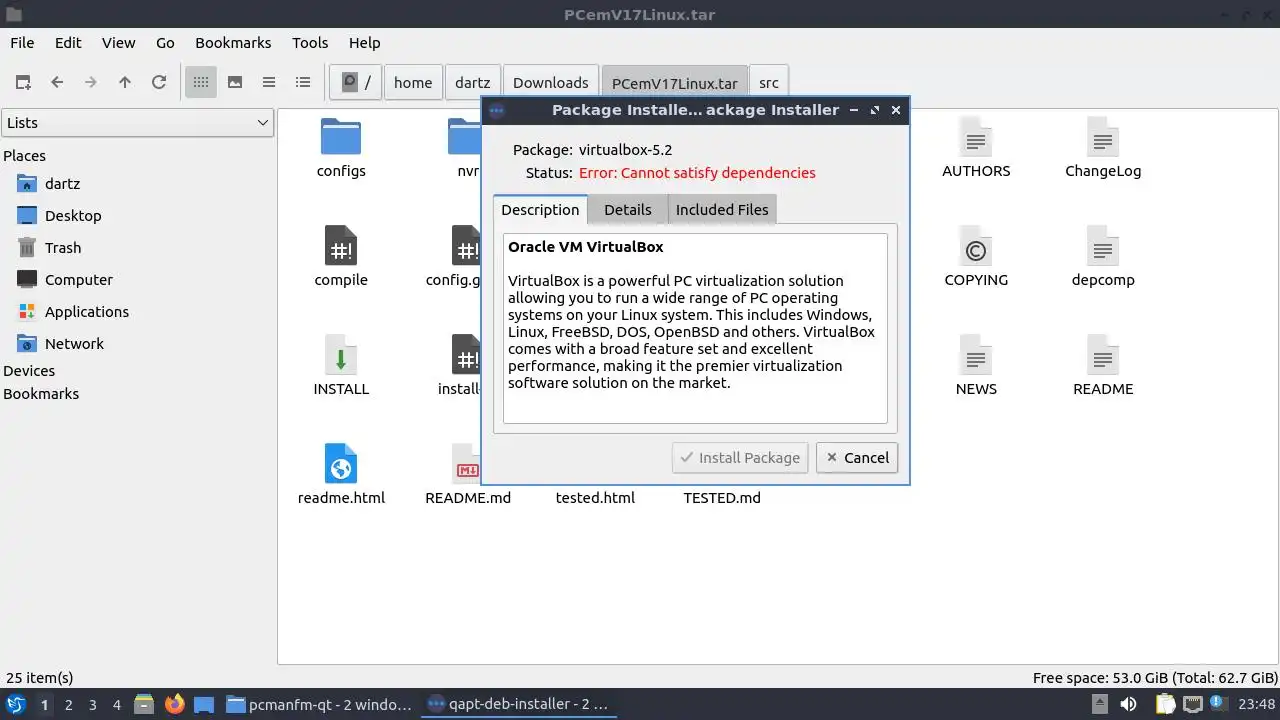The width and height of the screenshot is (1280, 720).
Task: Switch to compact view mode
Action: point(269,82)
